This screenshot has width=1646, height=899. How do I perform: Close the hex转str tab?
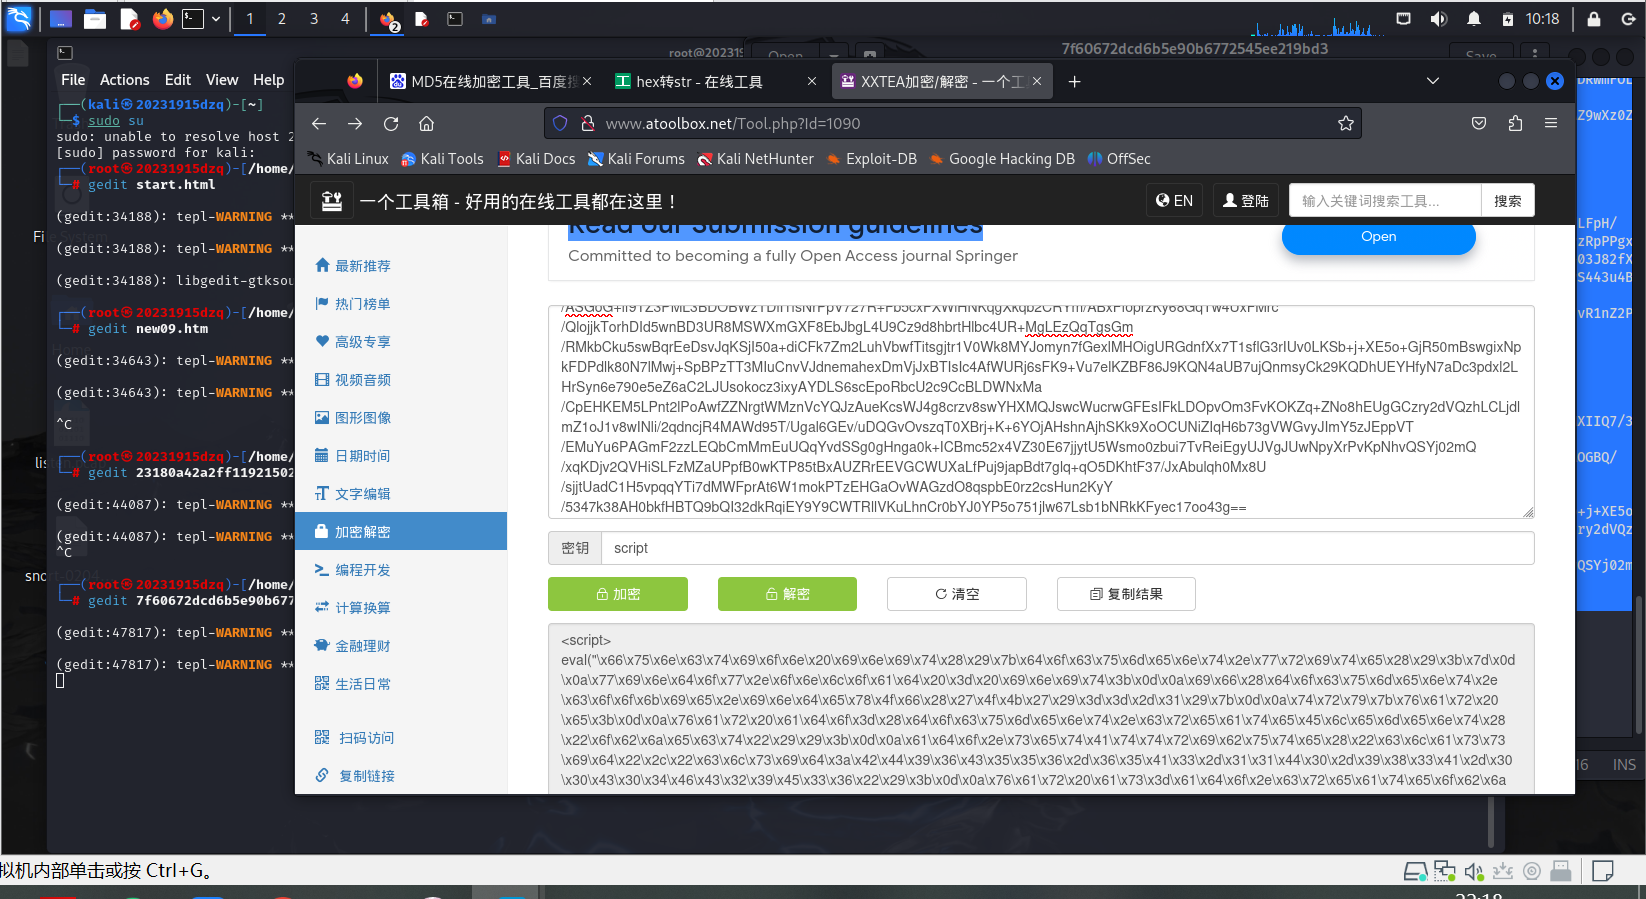pos(812,81)
